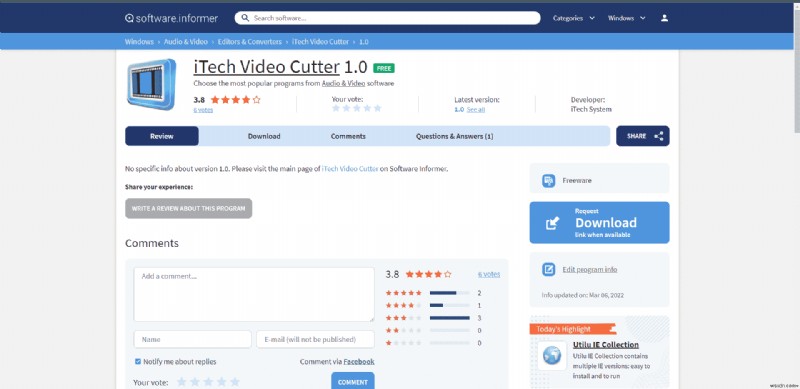Image resolution: width=800 pixels, height=389 pixels.
Task: Click the SHARE button
Action: (643, 136)
